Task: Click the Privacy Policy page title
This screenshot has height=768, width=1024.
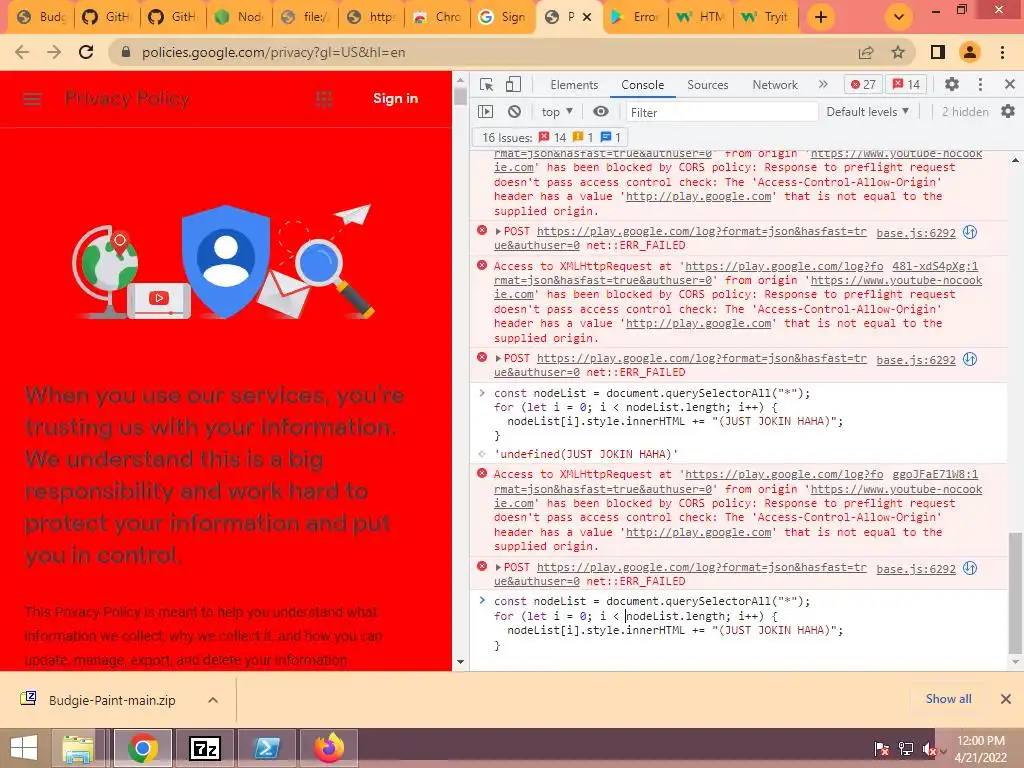Action: point(127,99)
